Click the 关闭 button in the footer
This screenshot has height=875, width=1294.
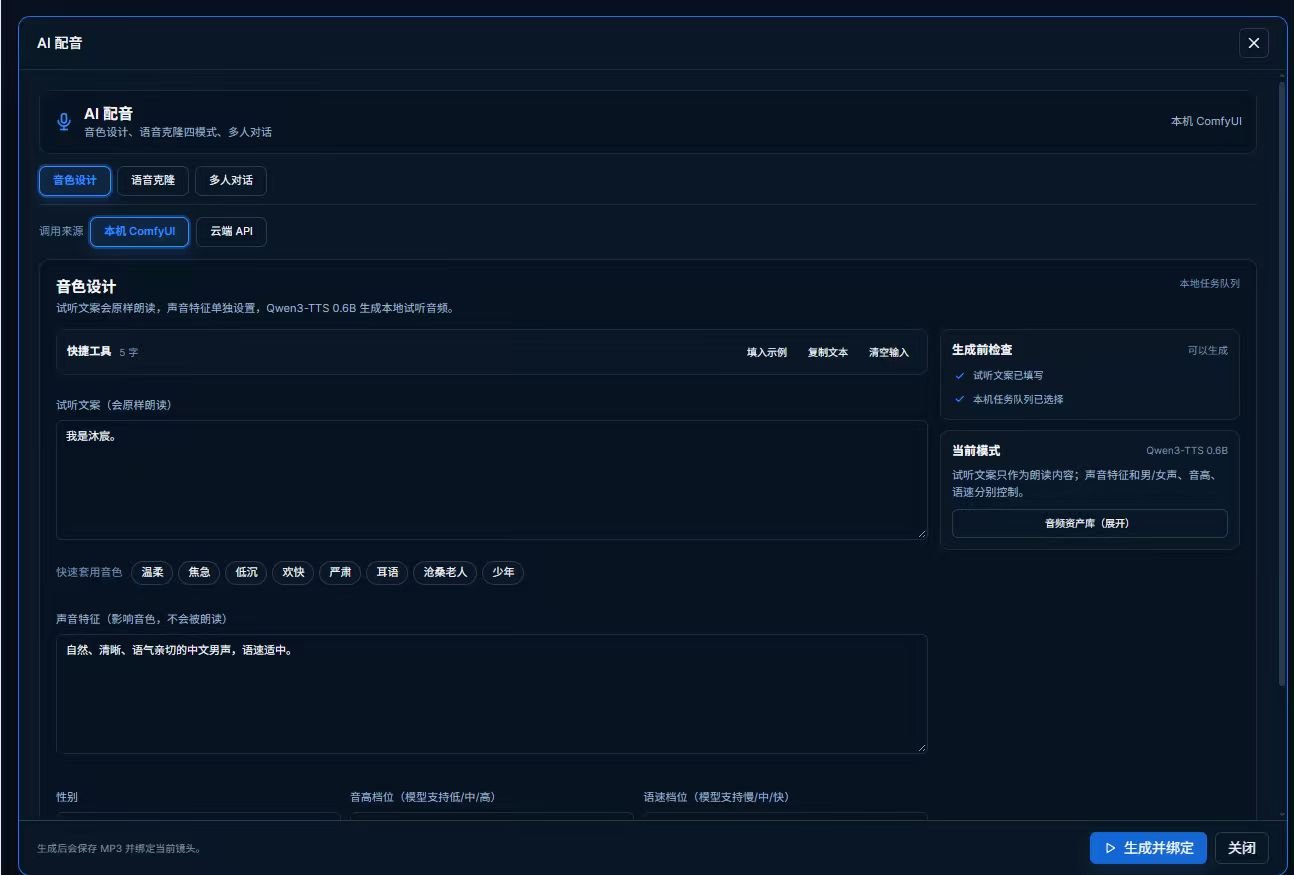pyautogui.click(x=1242, y=848)
